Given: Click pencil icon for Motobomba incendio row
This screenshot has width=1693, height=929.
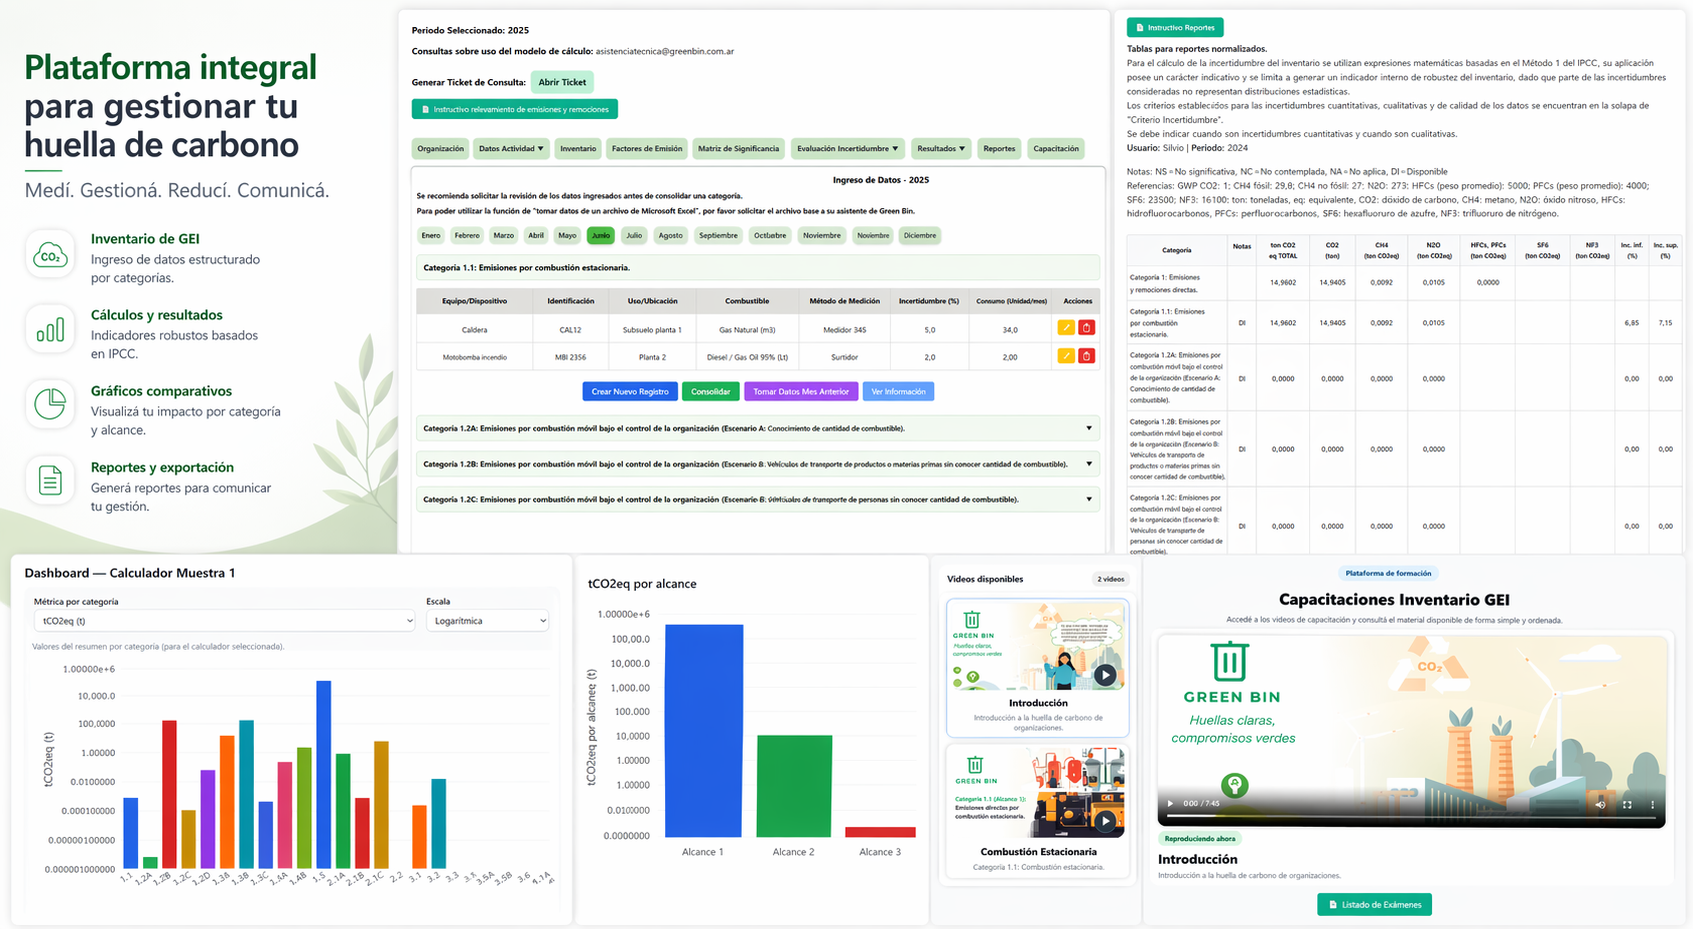Looking at the screenshot, I should [1066, 356].
